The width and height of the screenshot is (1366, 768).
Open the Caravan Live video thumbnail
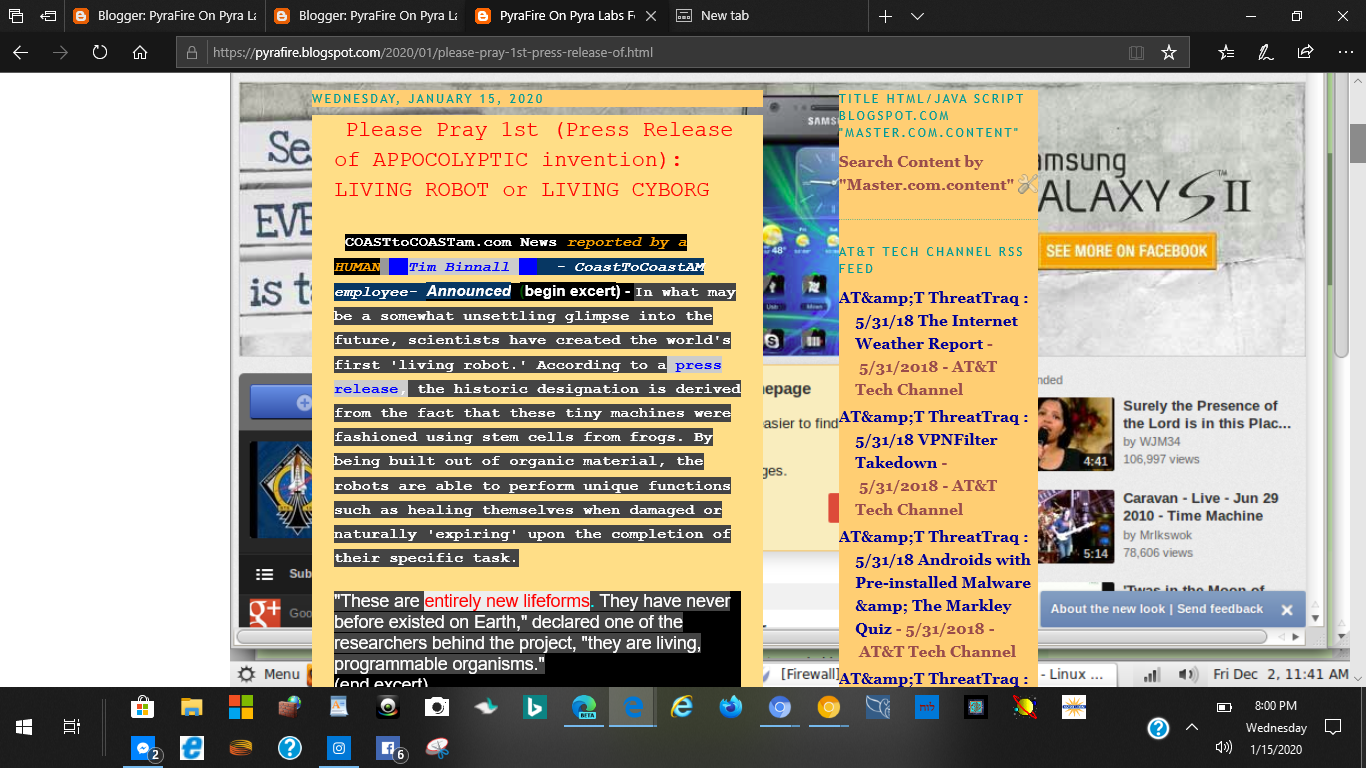click(x=1075, y=526)
